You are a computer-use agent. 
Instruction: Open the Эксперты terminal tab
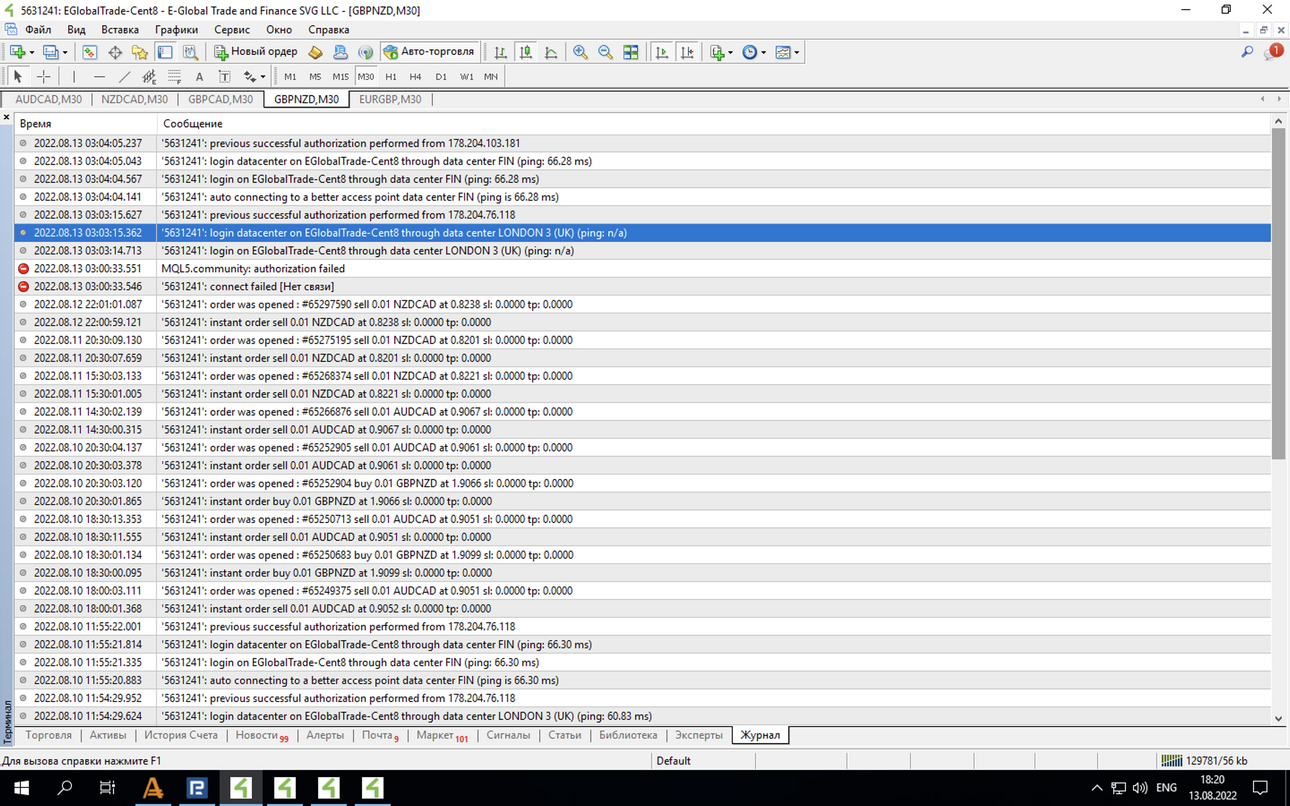pyautogui.click(x=698, y=735)
